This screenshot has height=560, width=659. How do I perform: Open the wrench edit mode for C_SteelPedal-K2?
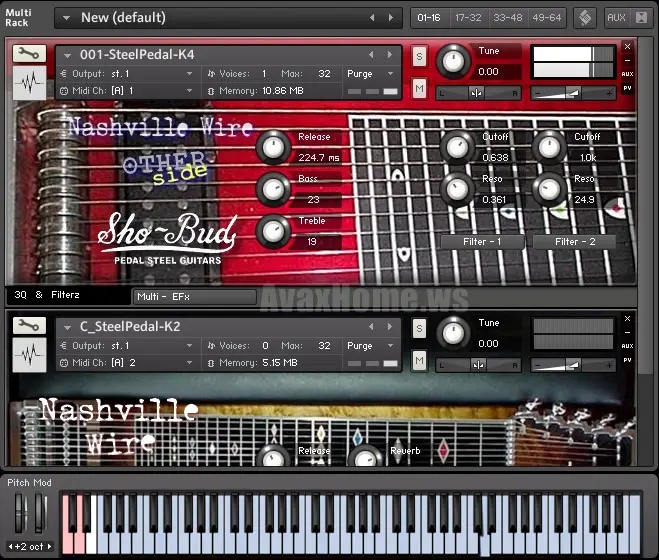point(29,325)
